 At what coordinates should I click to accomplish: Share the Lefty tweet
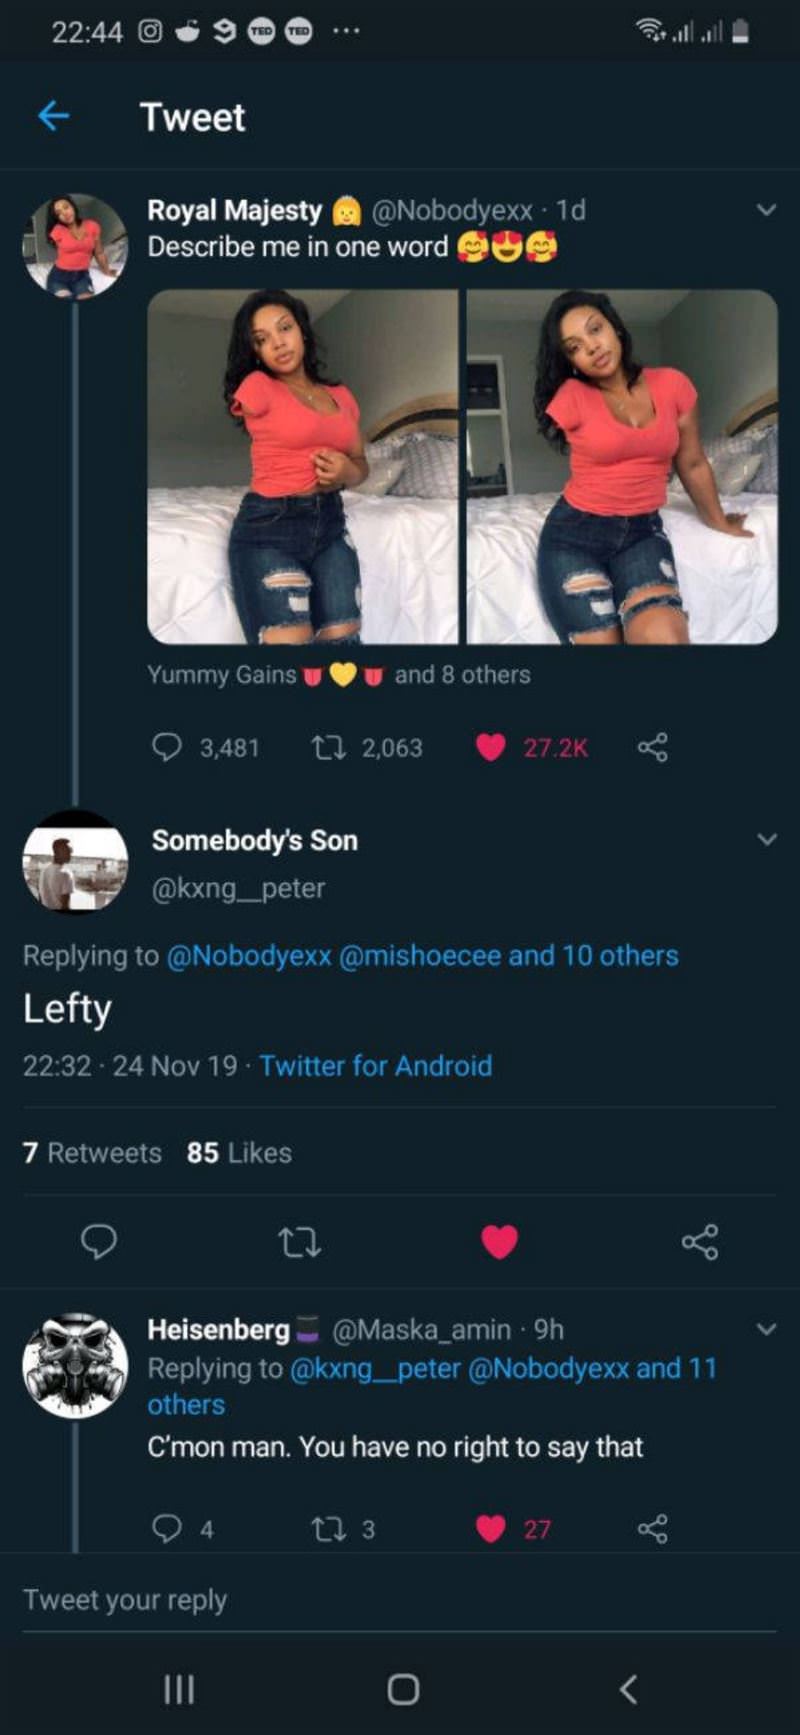click(x=699, y=1242)
